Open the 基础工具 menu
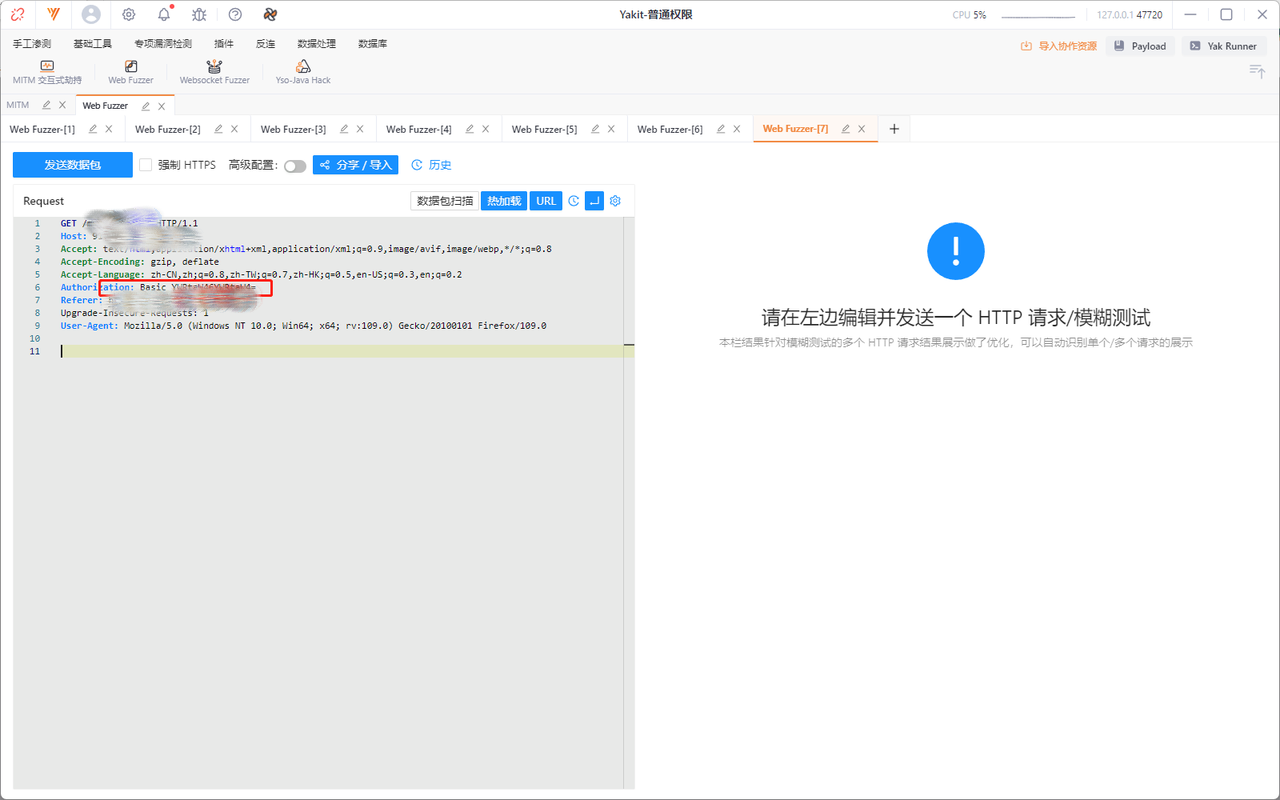 (x=92, y=44)
